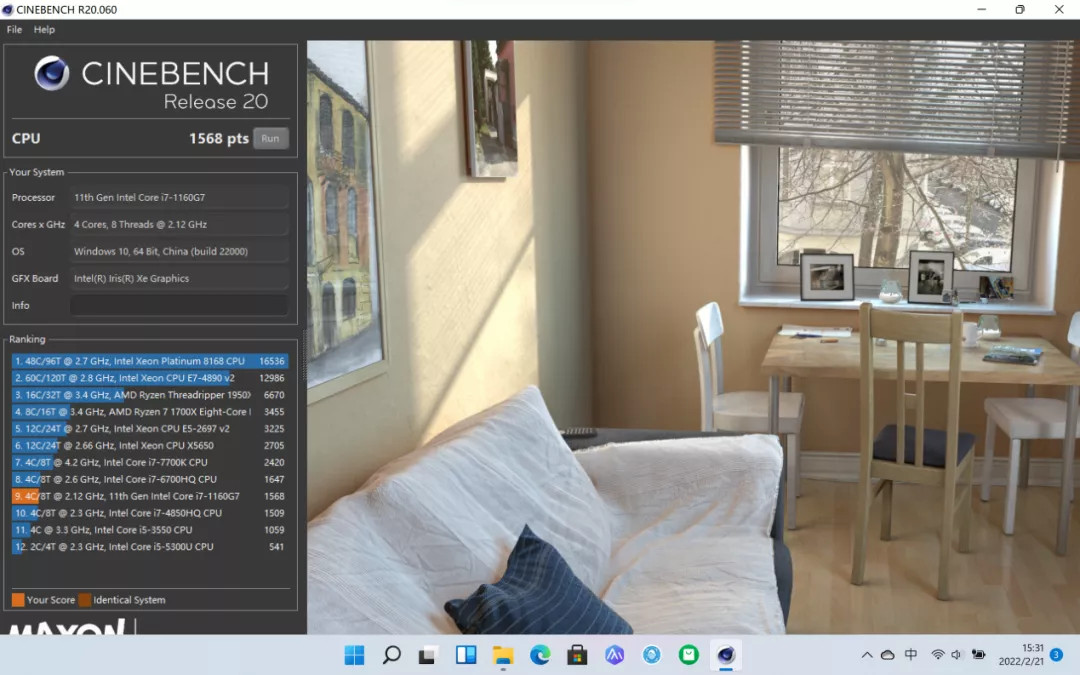The height and width of the screenshot is (675, 1080).
Task: Open the File menu
Action: tap(14, 30)
